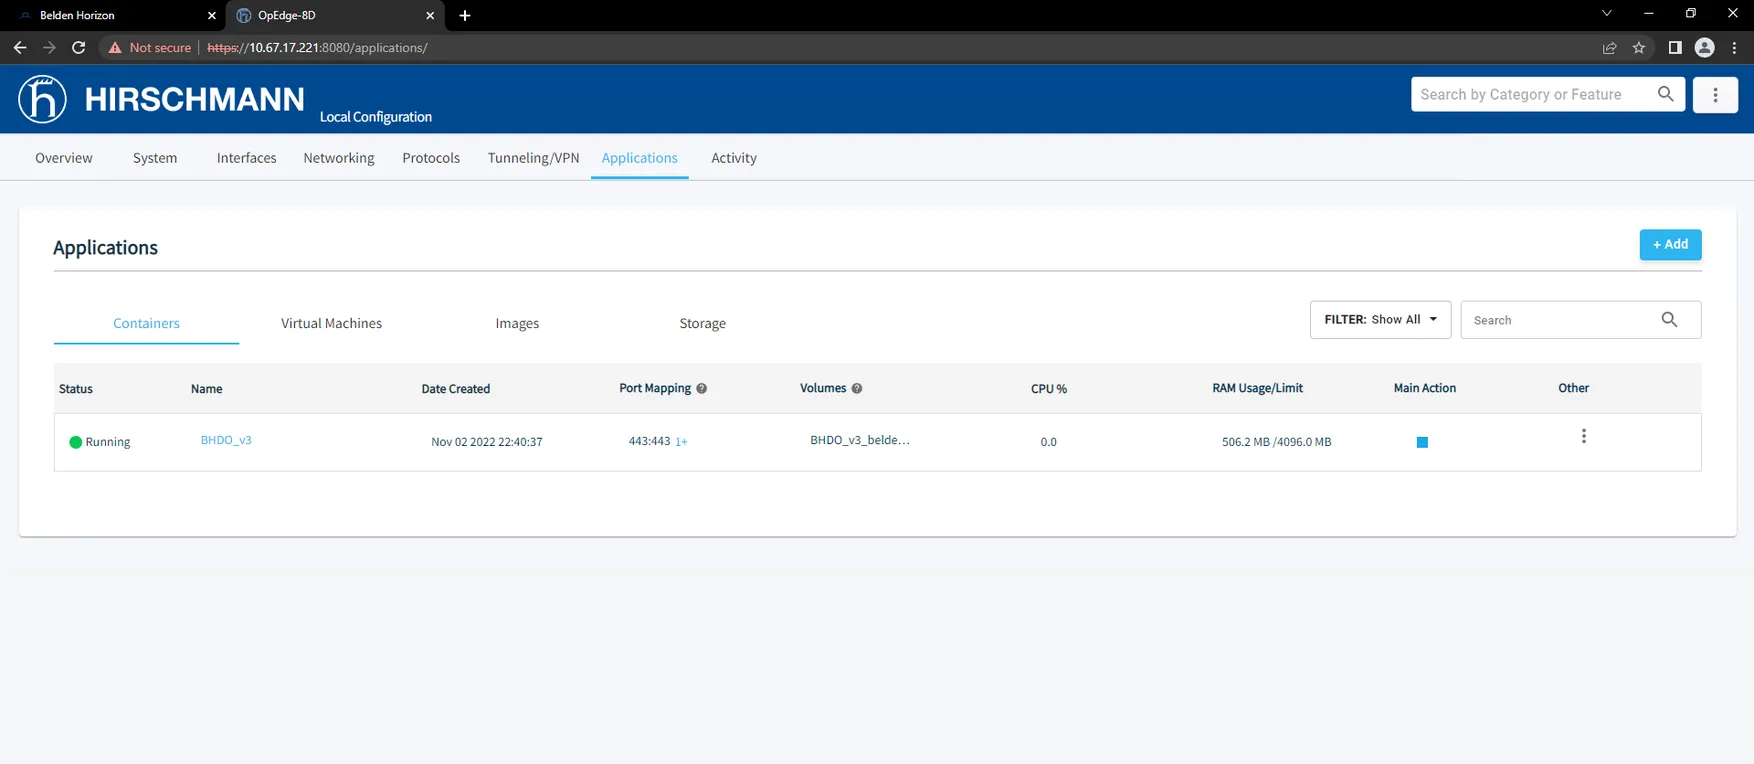Image resolution: width=1754 pixels, height=764 pixels.
Task: Open the Activity tab
Action: click(734, 158)
